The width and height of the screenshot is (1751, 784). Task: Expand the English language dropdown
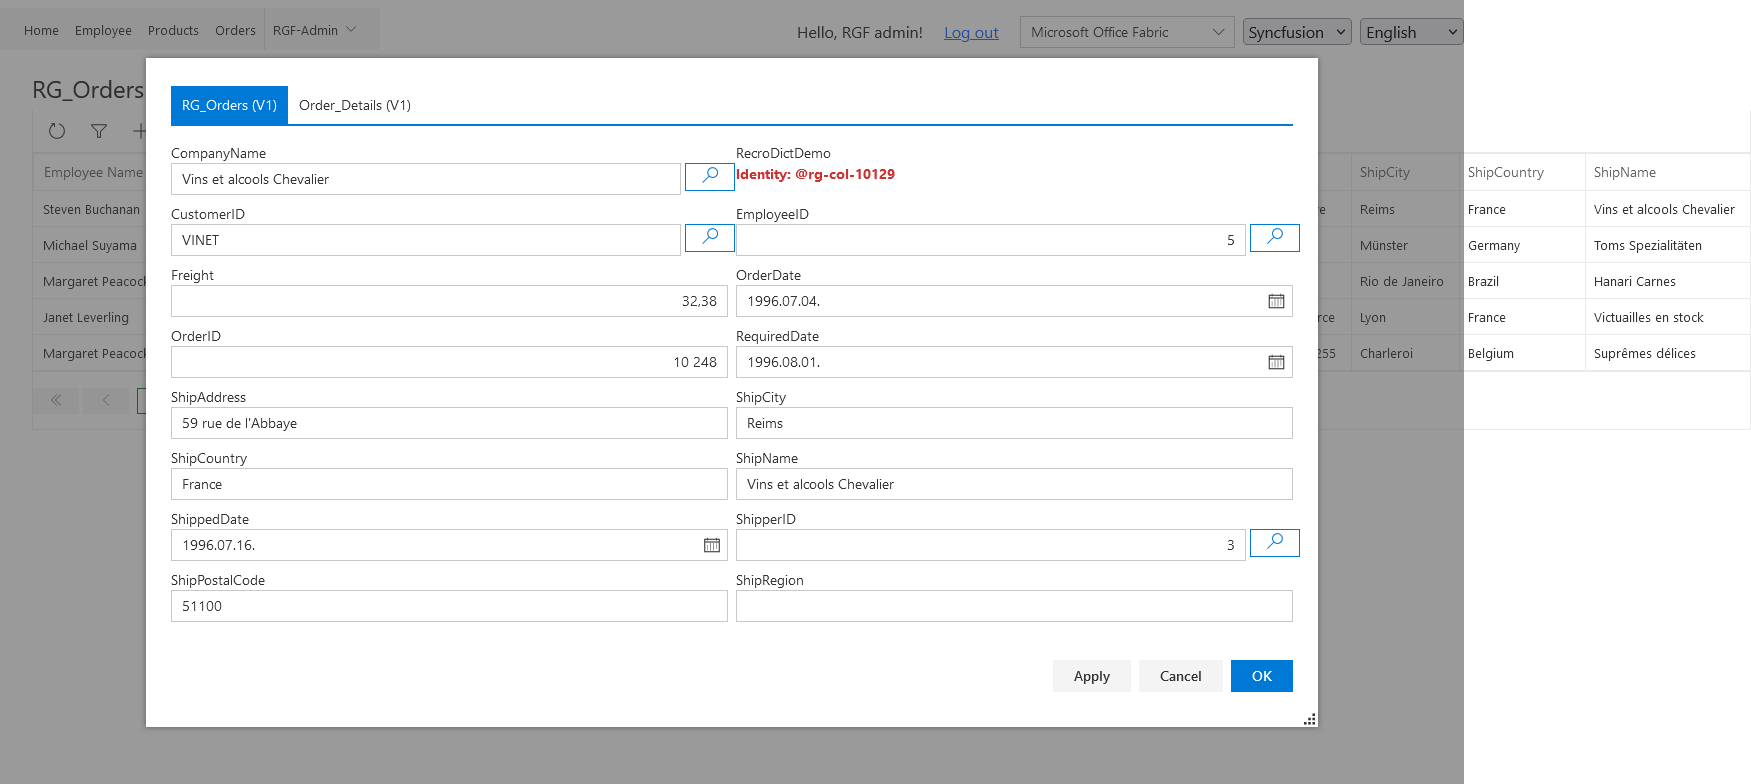coord(1410,32)
